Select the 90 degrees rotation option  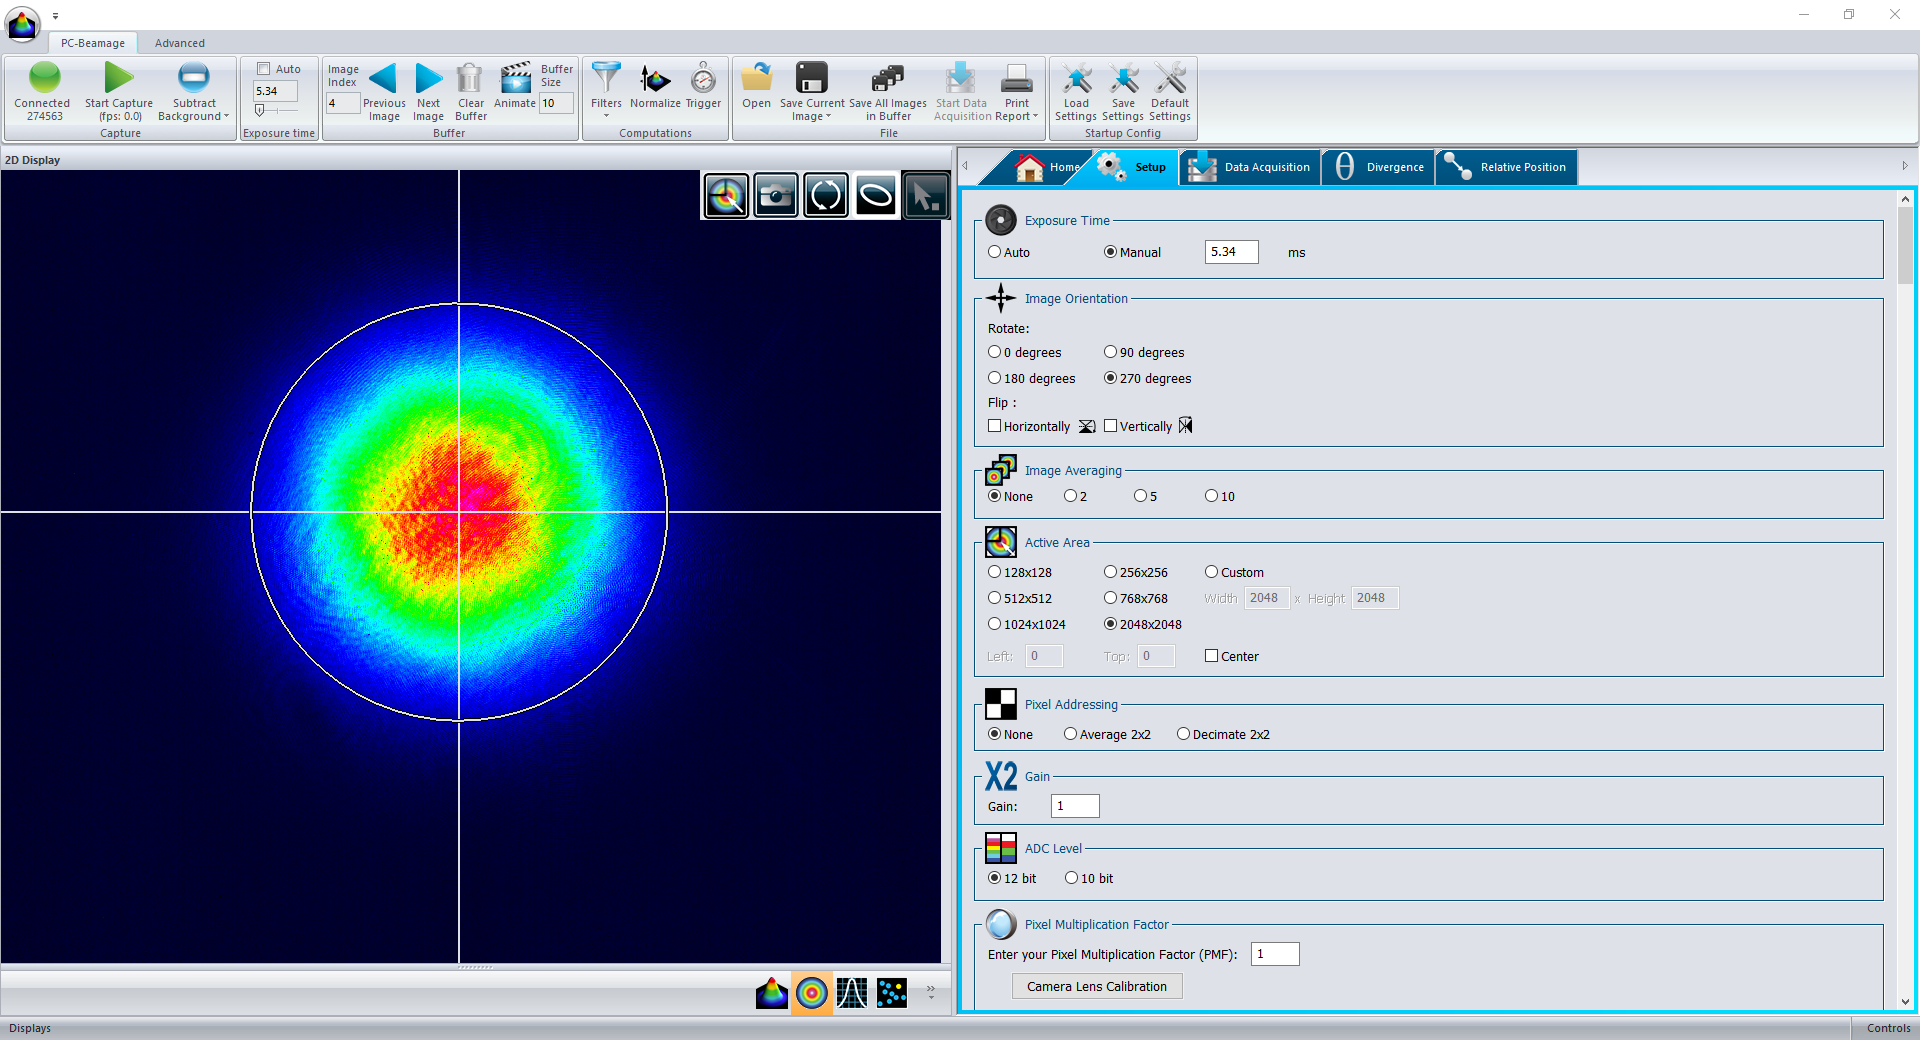(1110, 352)
